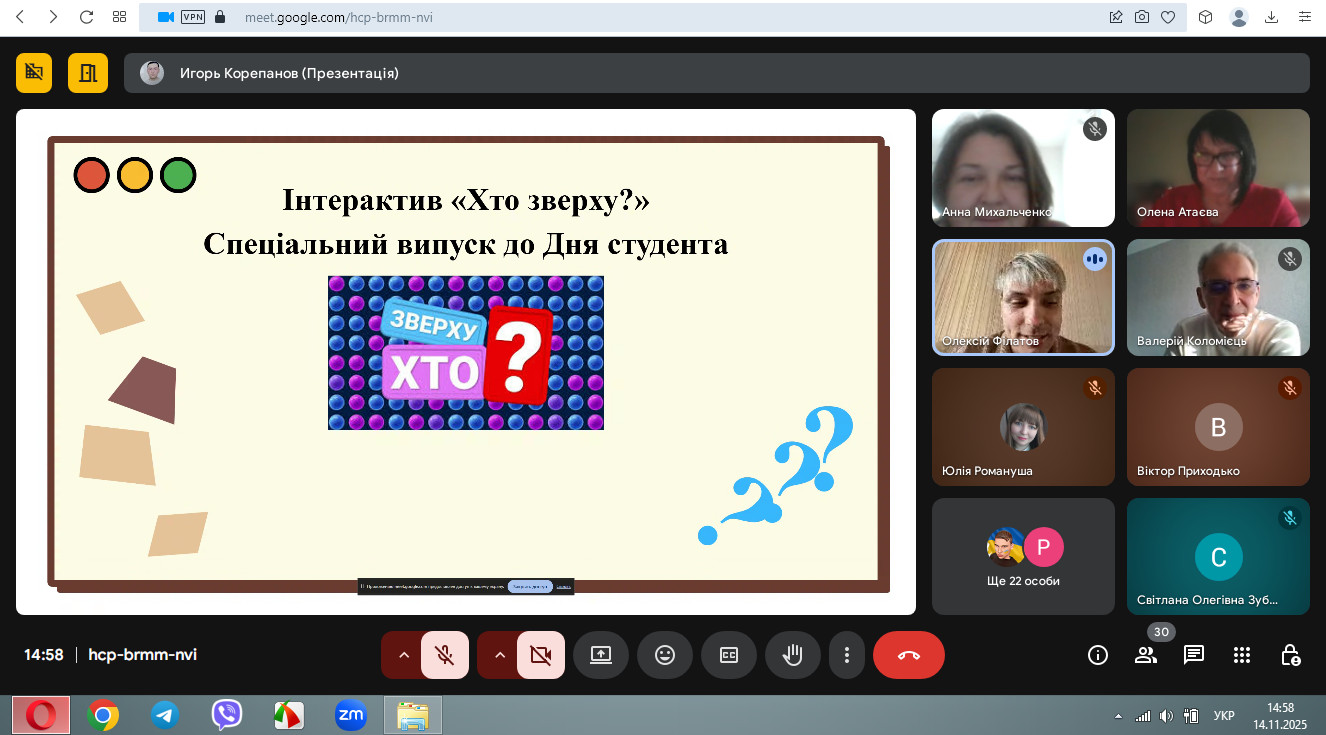The width and height of the screenshot is (1326, 735).
Task: Open the emoji reactions button
Action: coord(664,655)
